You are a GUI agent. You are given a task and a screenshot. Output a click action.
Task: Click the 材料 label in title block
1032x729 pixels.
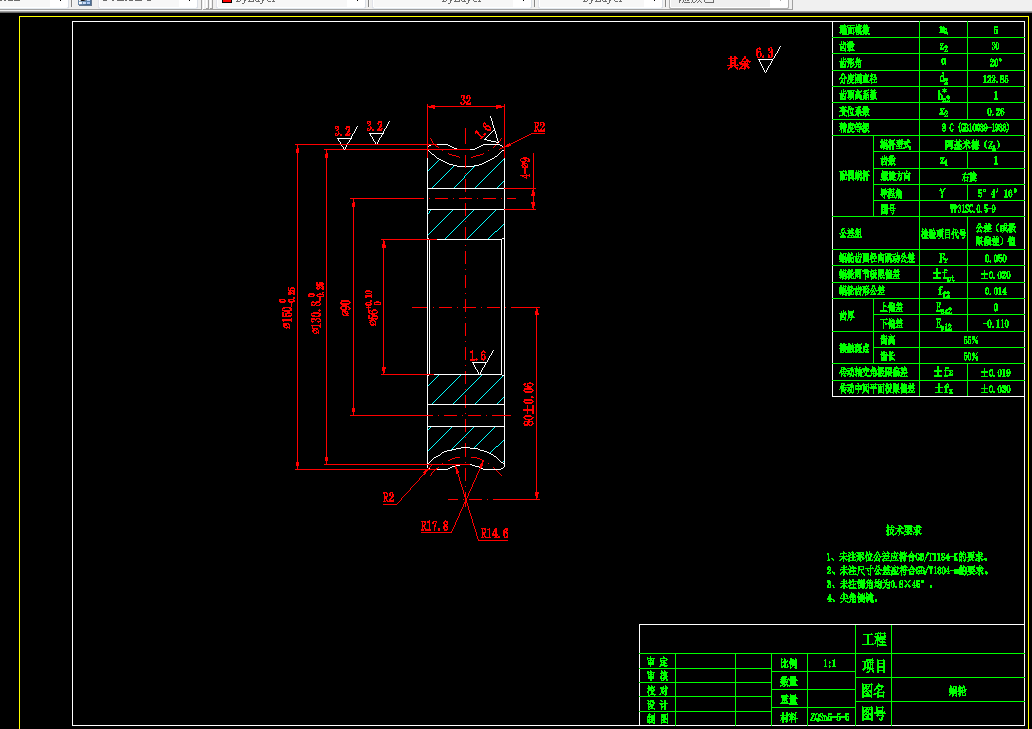[788, 717]
